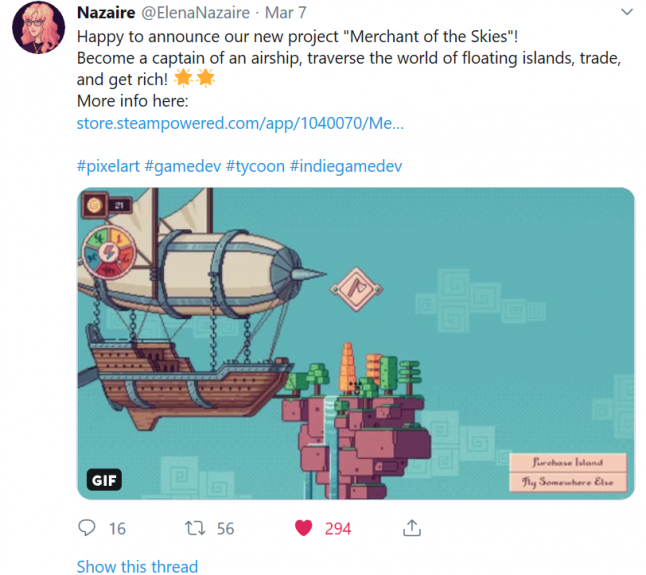This screenshot has width=646, height=575.
Task: Open the #indiegamedev hashtag
Action: pos(346,166)
